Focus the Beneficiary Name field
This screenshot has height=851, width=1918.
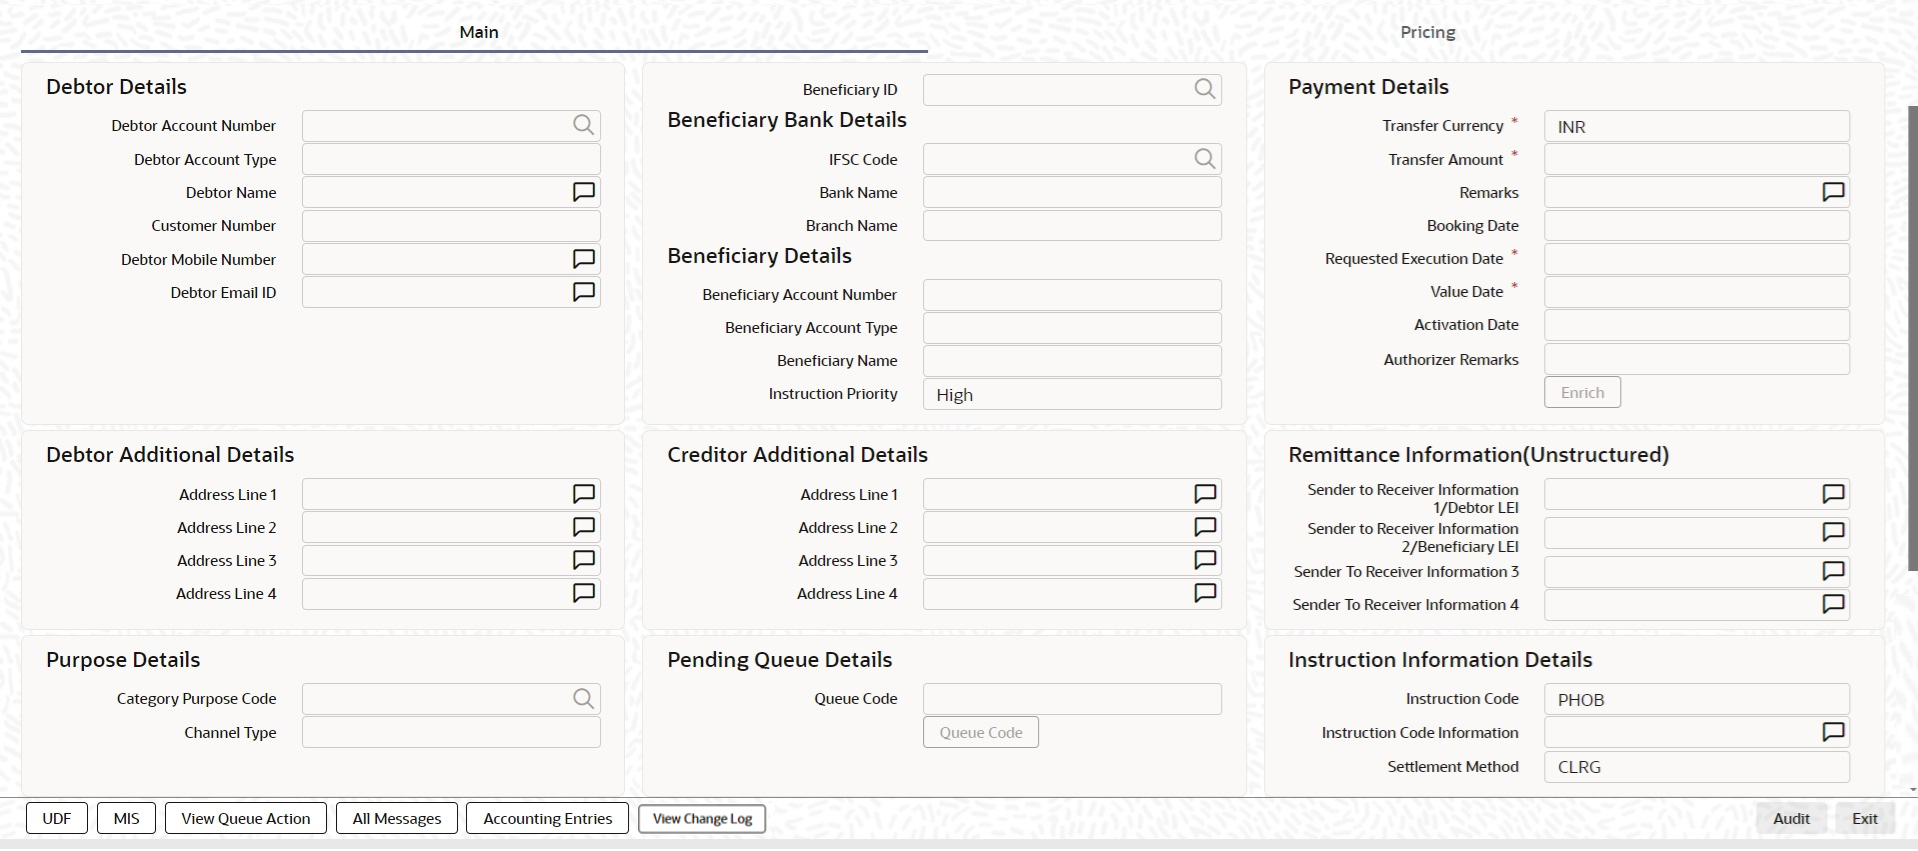(x=1072, y=360)
